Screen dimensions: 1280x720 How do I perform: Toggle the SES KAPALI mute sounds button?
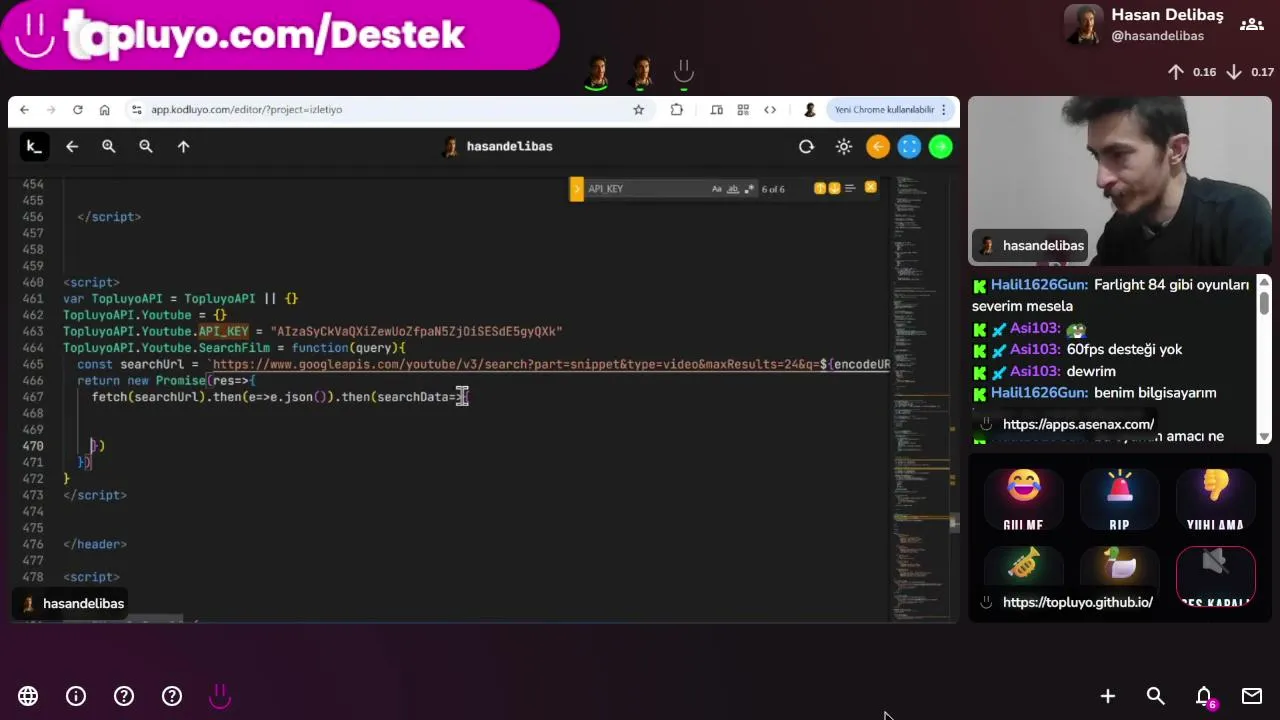click(1215, 578)
